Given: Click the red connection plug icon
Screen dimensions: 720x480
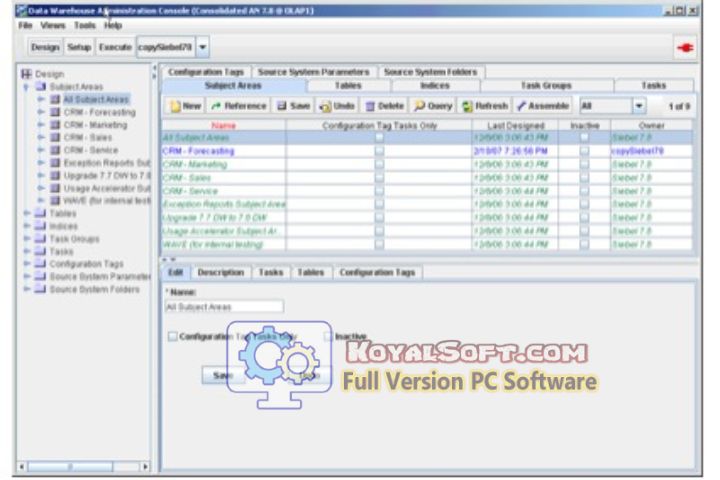Looking at the screenshot, I should pos(685,47).
